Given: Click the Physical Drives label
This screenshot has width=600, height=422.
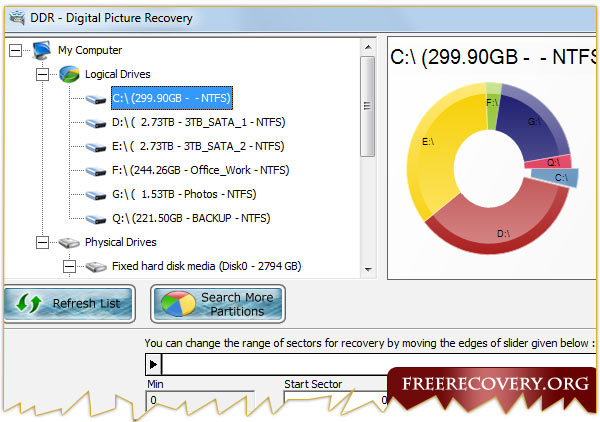Looking at the screenshot, I should (x=121, y=242).
